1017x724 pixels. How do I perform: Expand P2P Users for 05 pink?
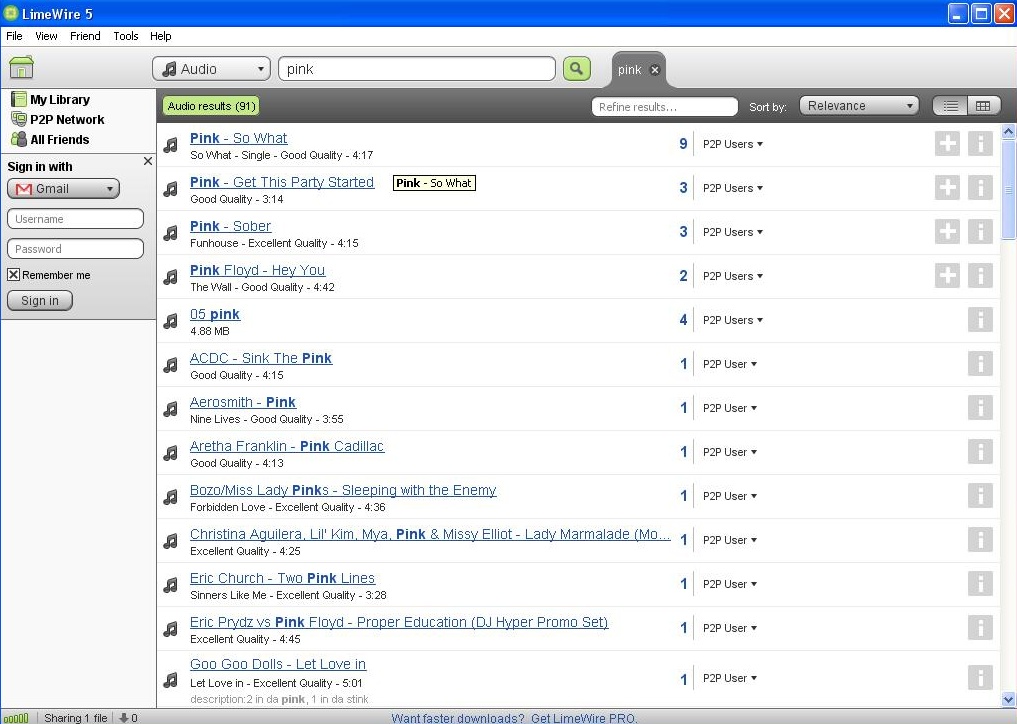pyautogui.click(x=733, y=320)
